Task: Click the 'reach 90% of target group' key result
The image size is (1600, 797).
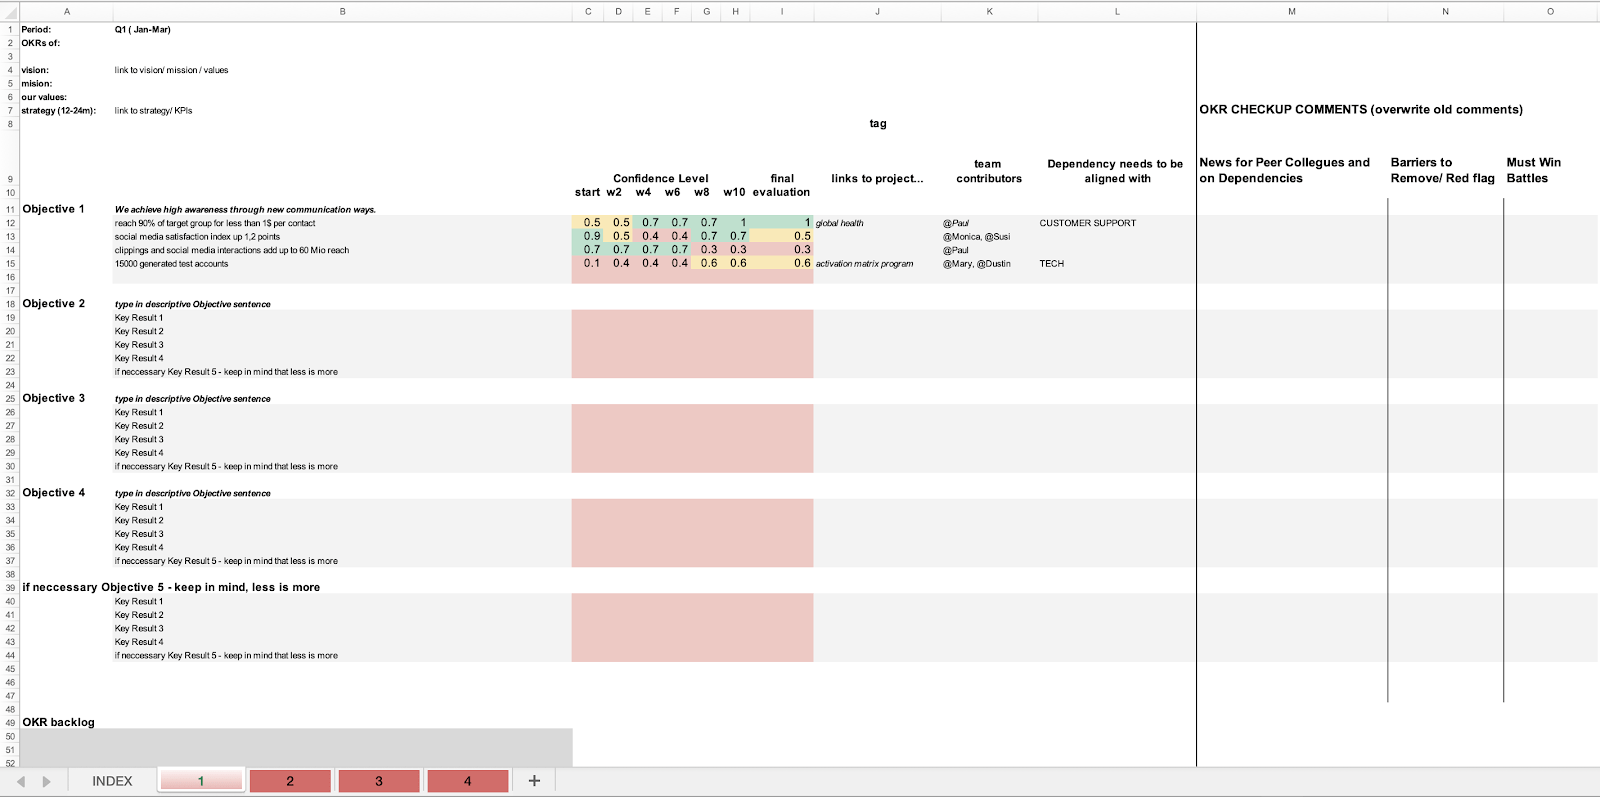Action: point(215,223)
